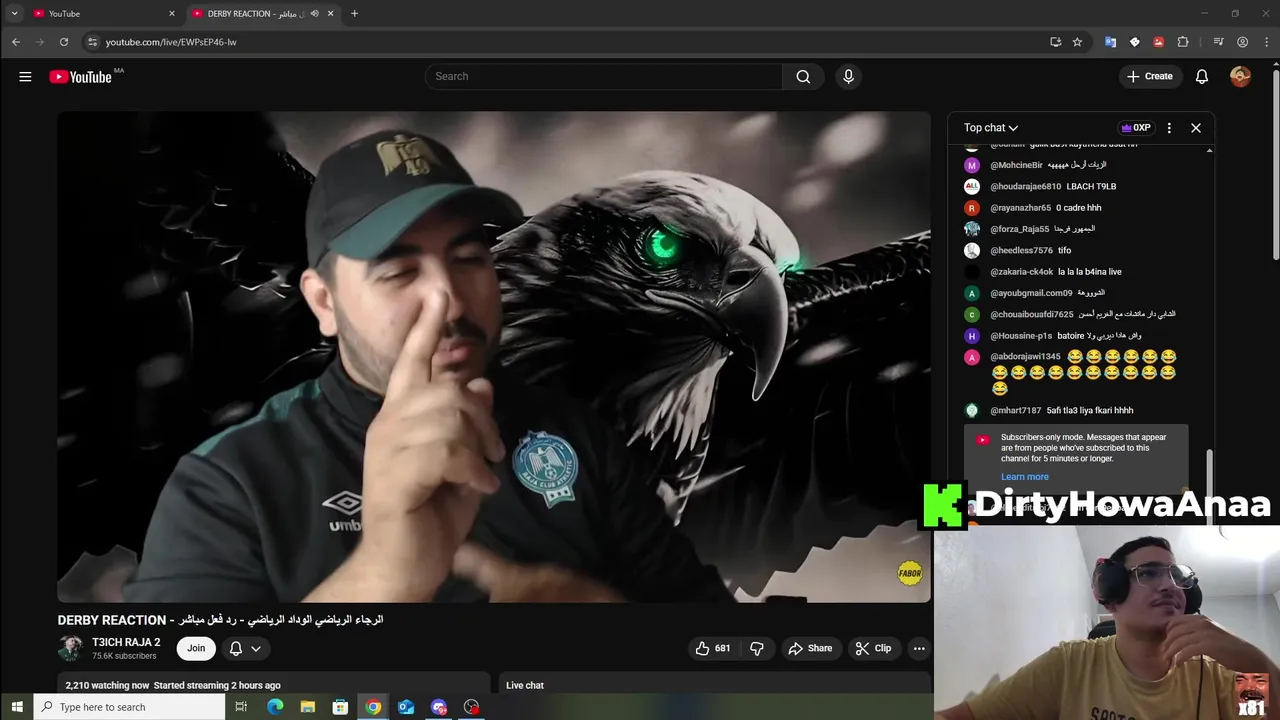The image size is (1280, 720).
Task: Close the first YouTube tab
Action: tap(171, 14)
